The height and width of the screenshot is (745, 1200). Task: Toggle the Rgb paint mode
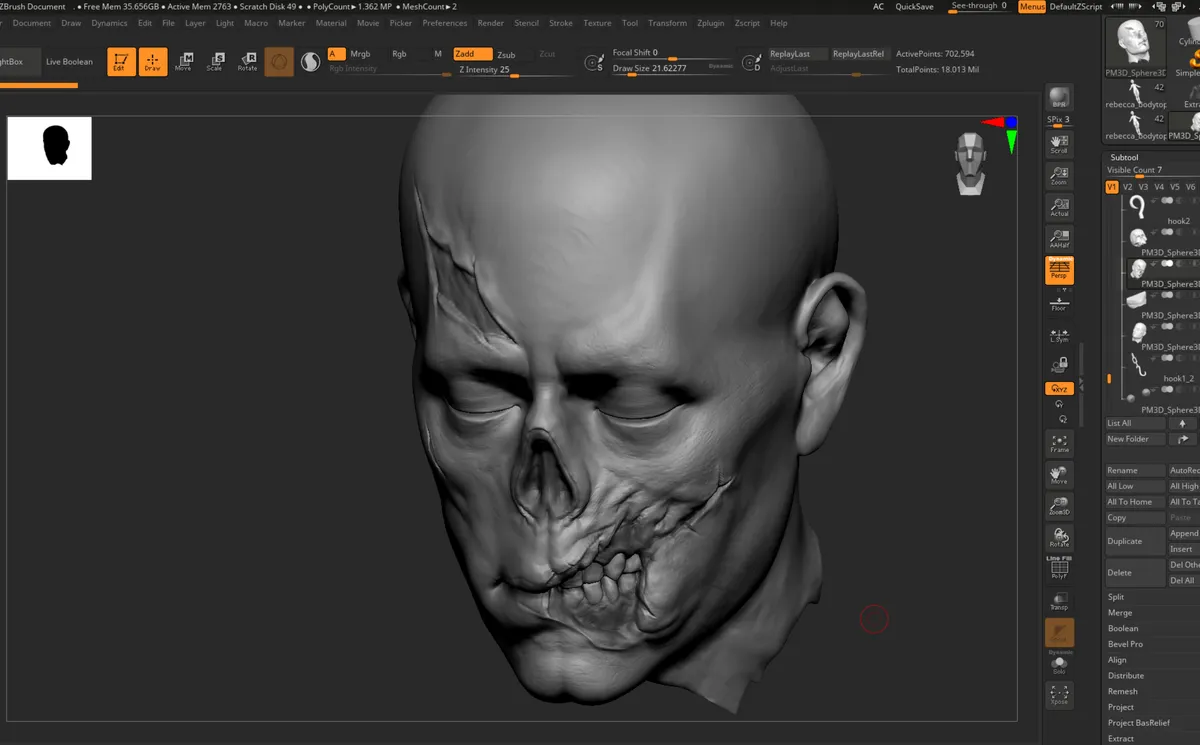pos(399,54)
